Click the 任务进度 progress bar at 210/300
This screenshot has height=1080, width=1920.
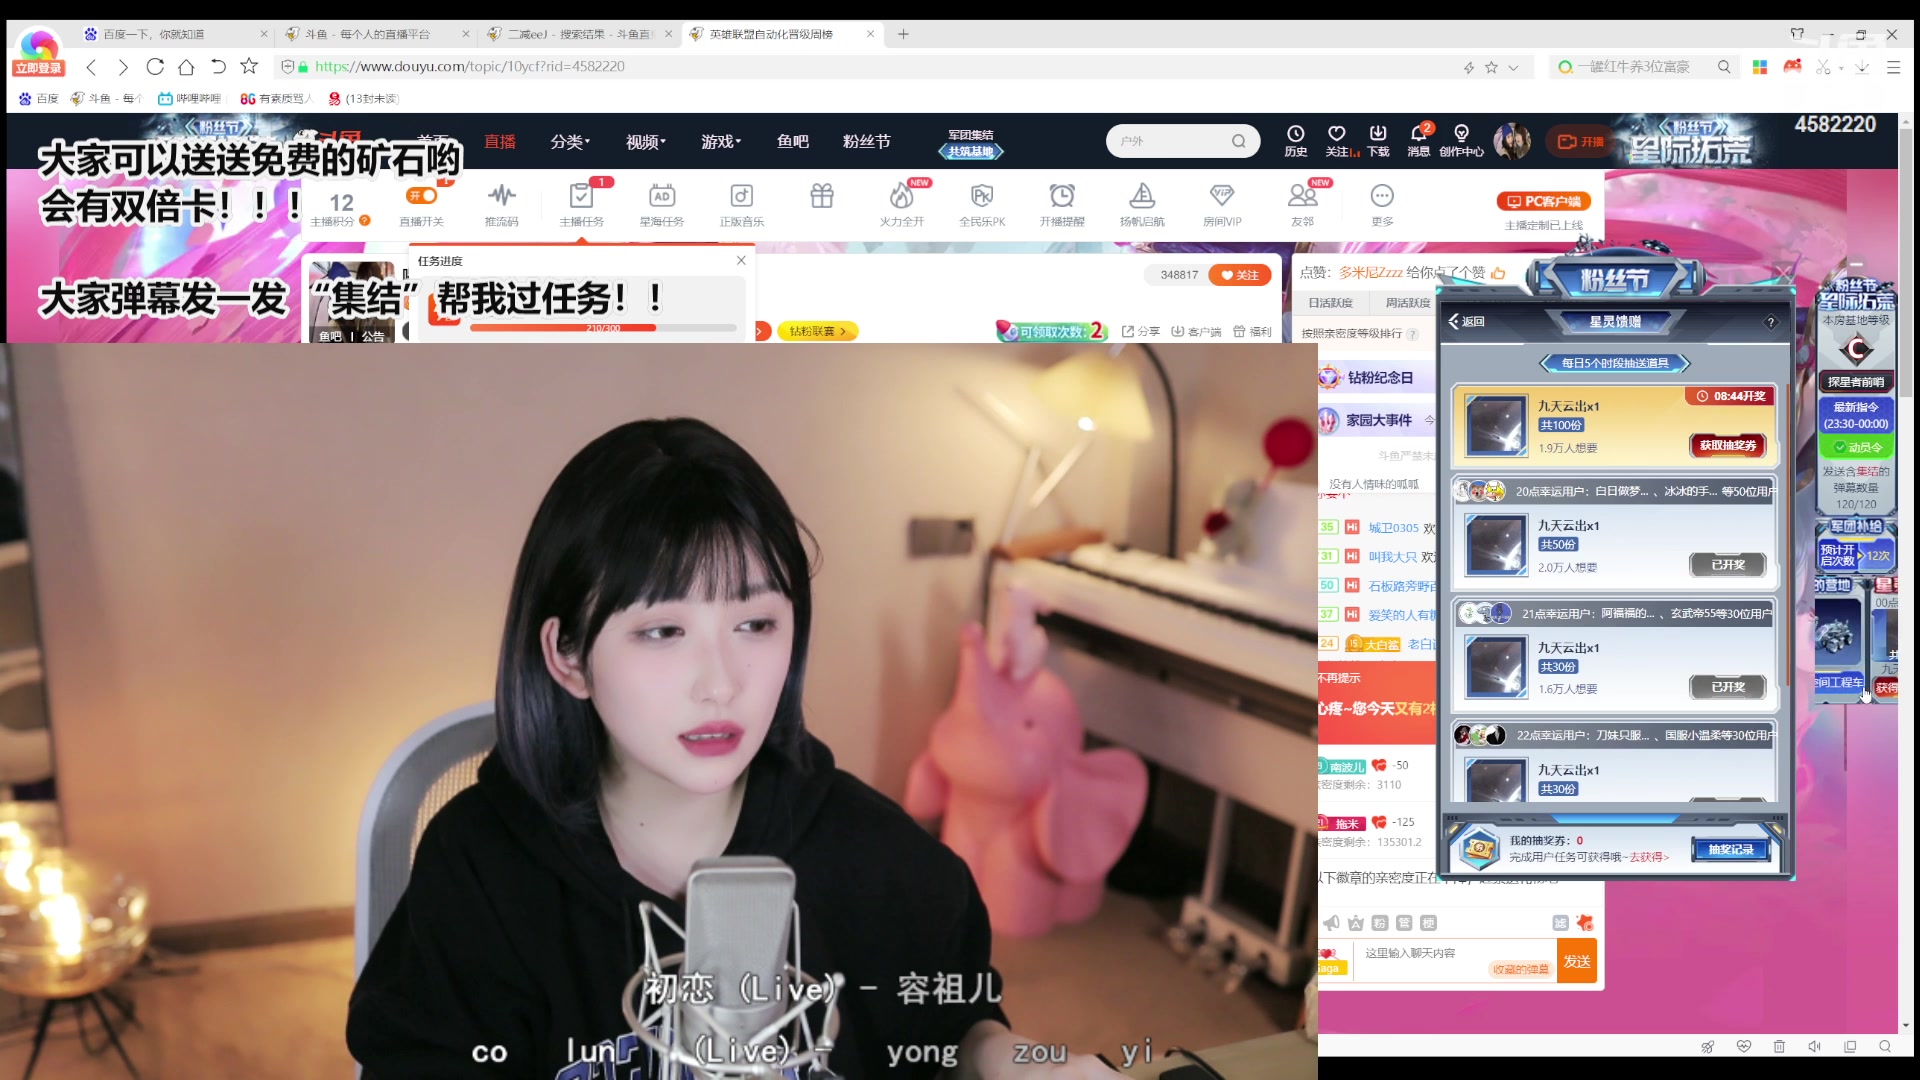[603, 328]
